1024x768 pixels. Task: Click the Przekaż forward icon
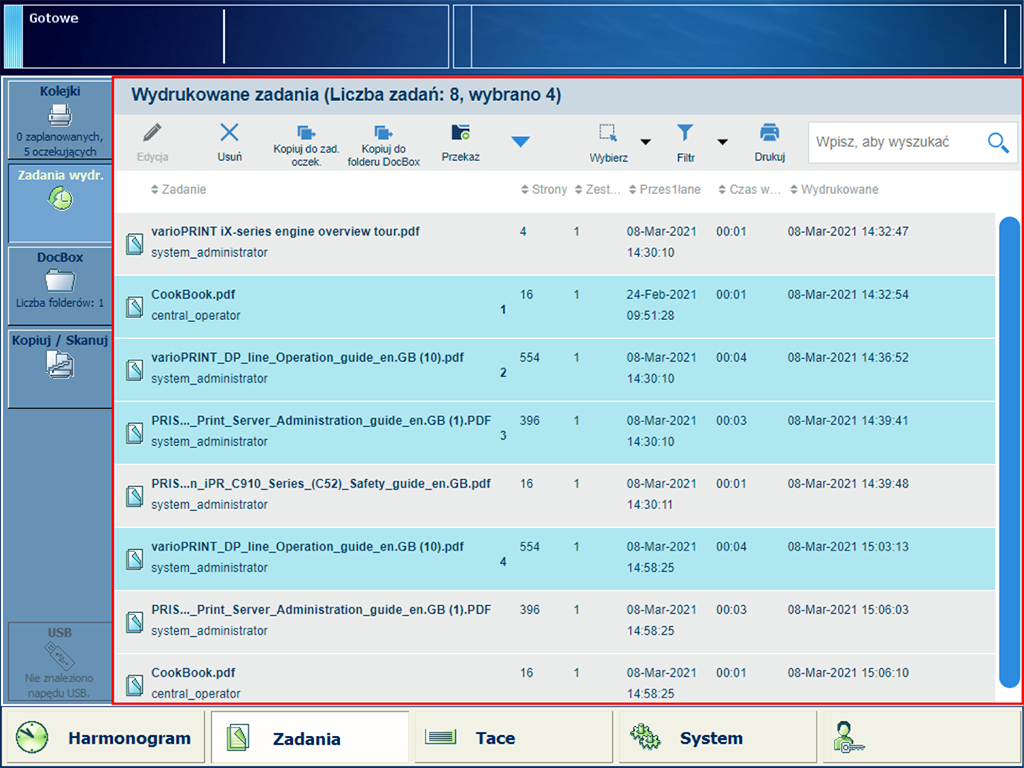coord(461,134)
